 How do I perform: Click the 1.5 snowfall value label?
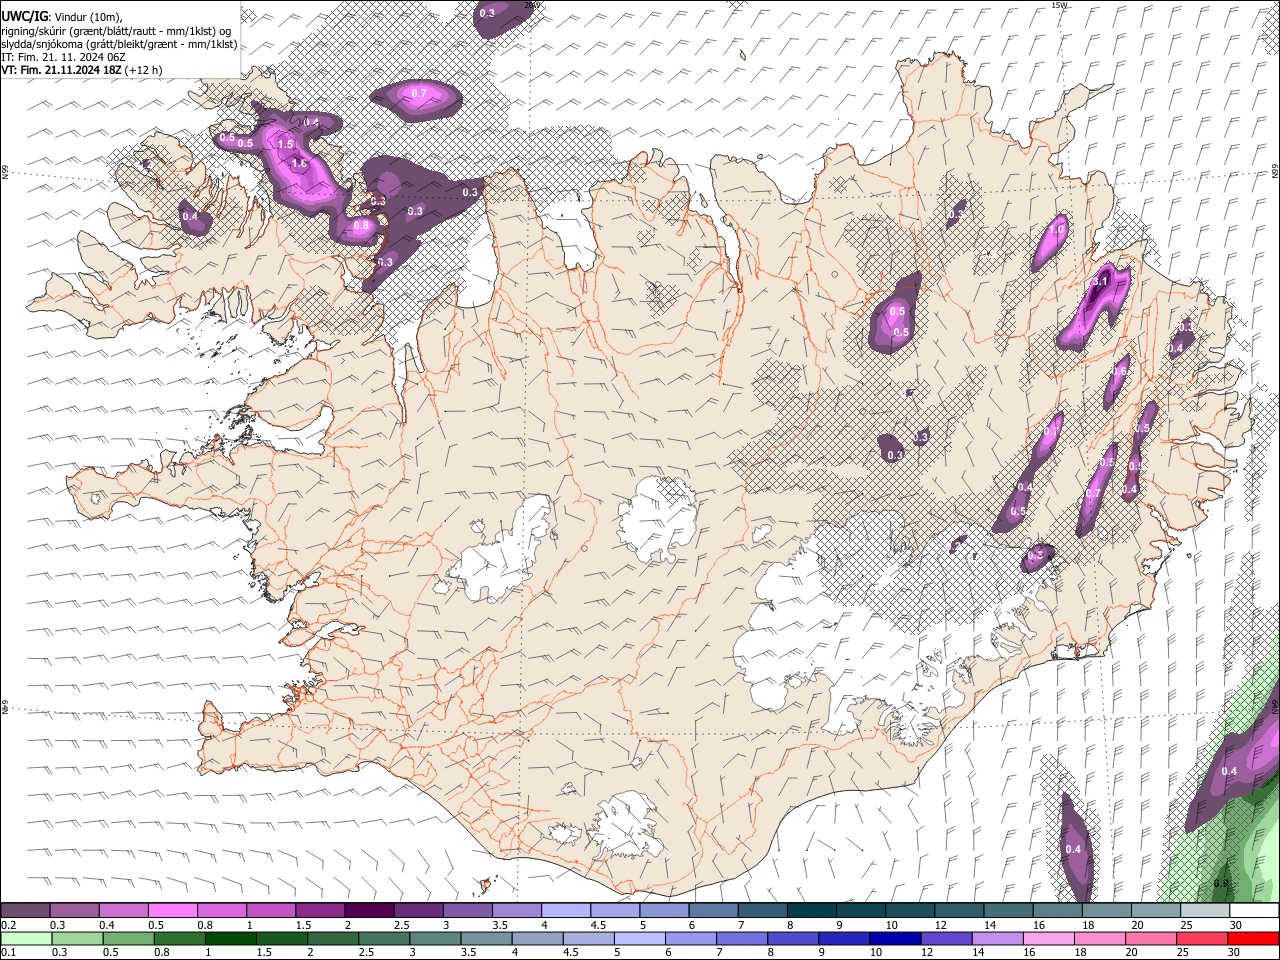tap(285, 145)
